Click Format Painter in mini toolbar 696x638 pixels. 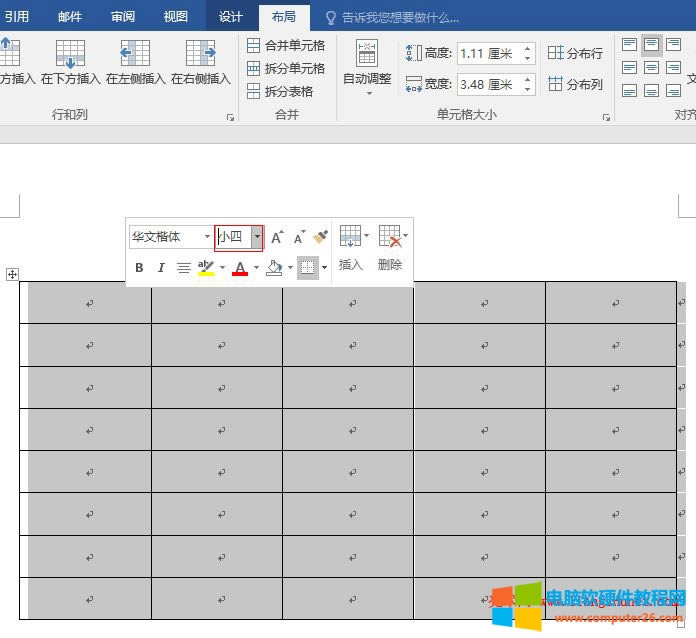(x=321, y=237)
